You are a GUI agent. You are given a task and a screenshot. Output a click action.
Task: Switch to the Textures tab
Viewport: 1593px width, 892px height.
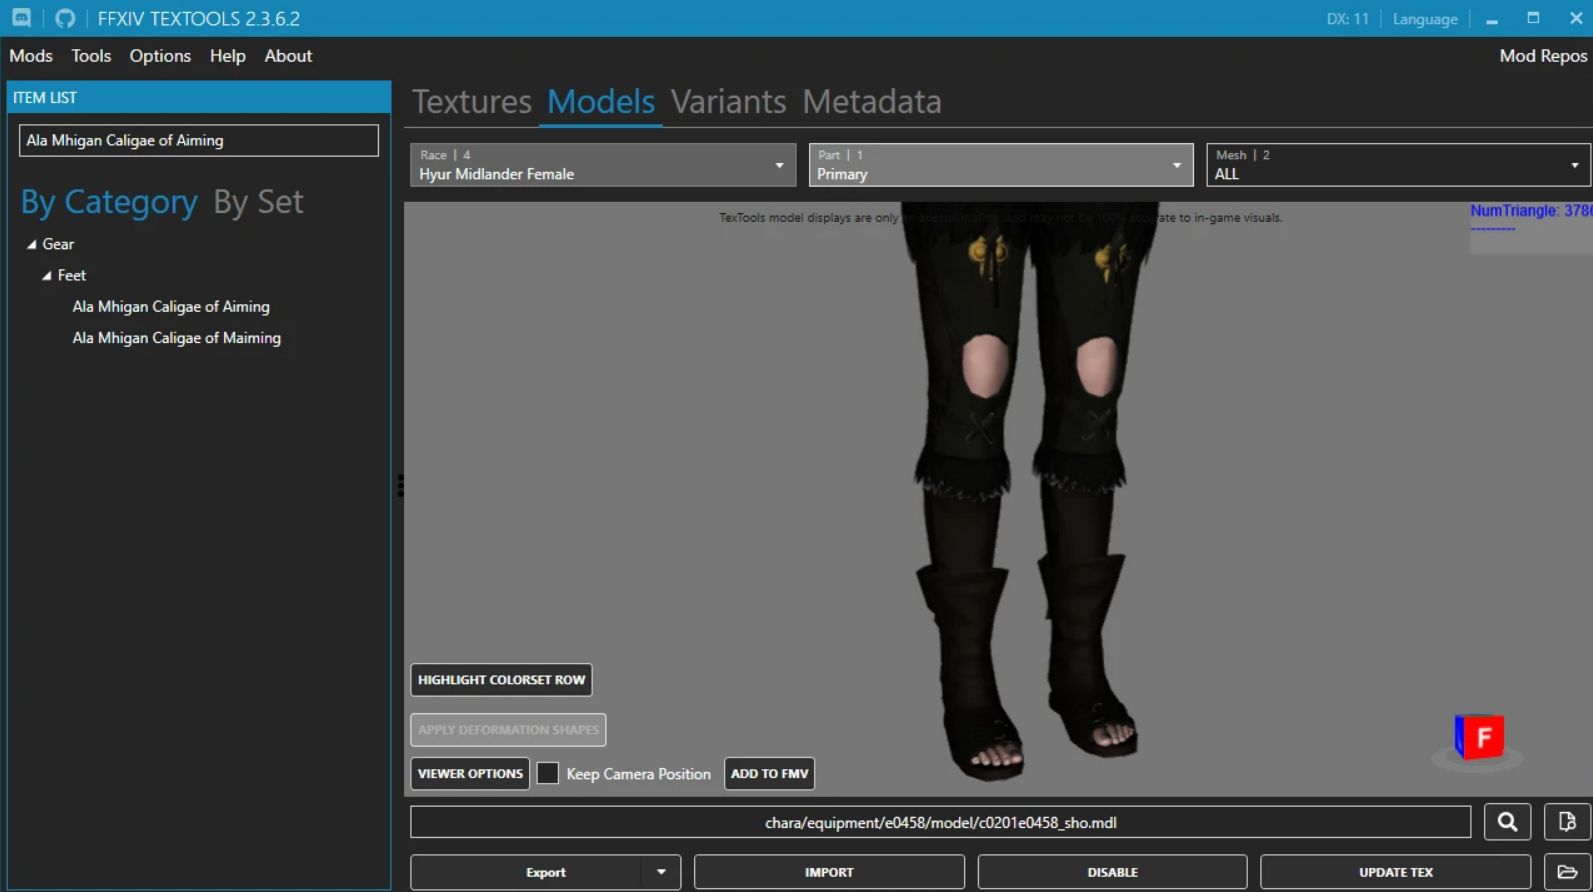click(472, 102)
